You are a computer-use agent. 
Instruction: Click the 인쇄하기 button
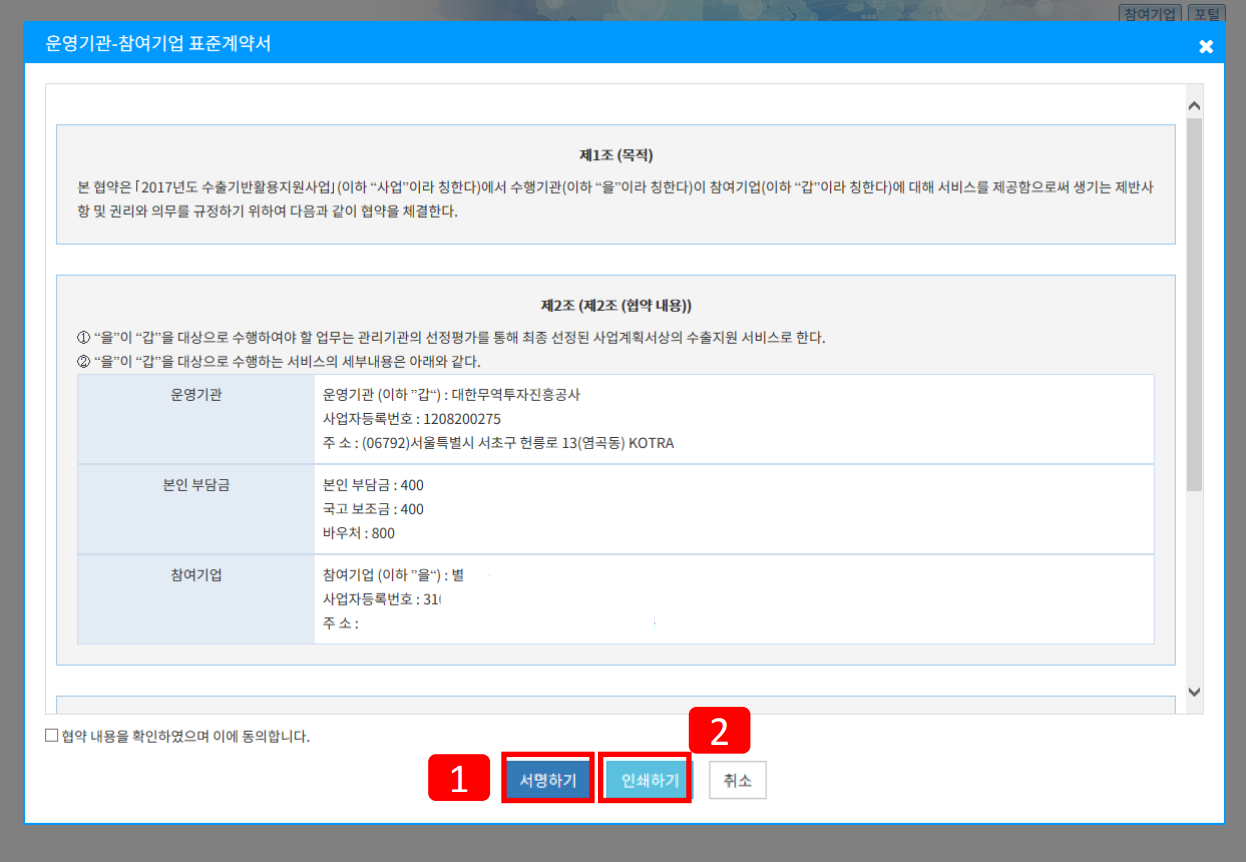click(650, 780)
